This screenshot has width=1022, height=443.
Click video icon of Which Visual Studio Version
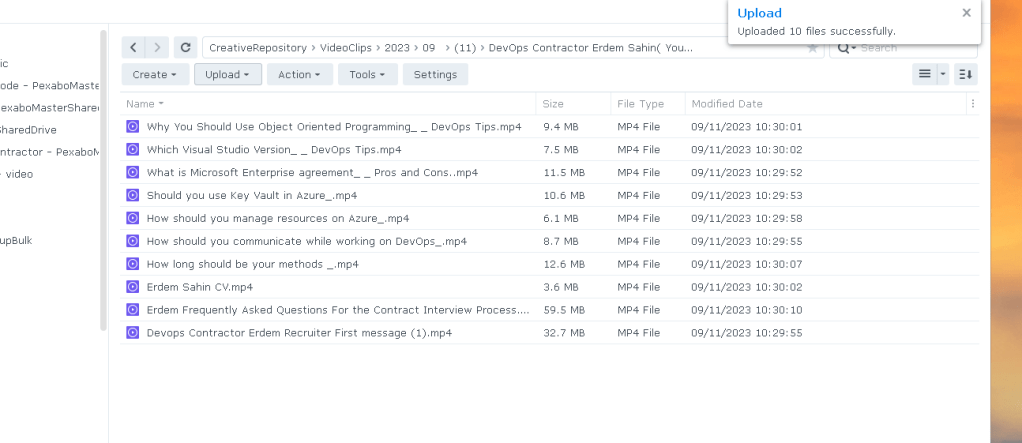coord(132,149)
